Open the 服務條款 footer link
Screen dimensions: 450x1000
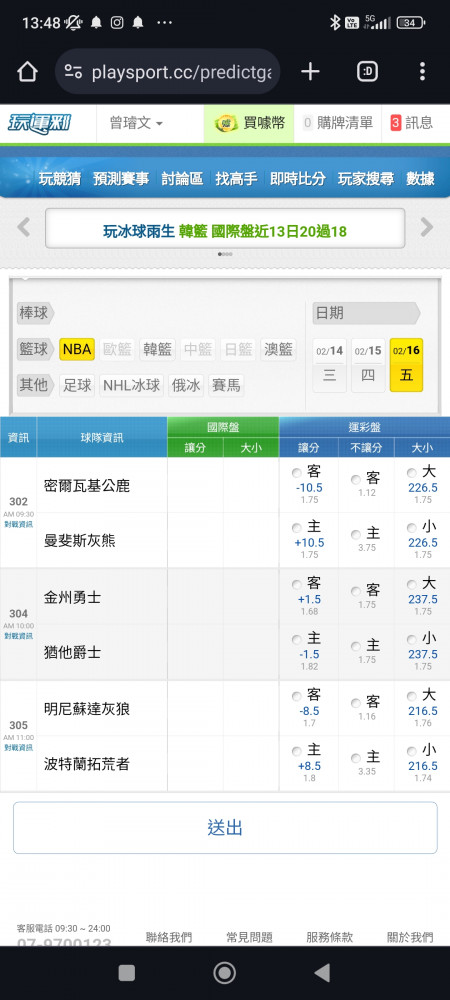[x=330, y=937]
